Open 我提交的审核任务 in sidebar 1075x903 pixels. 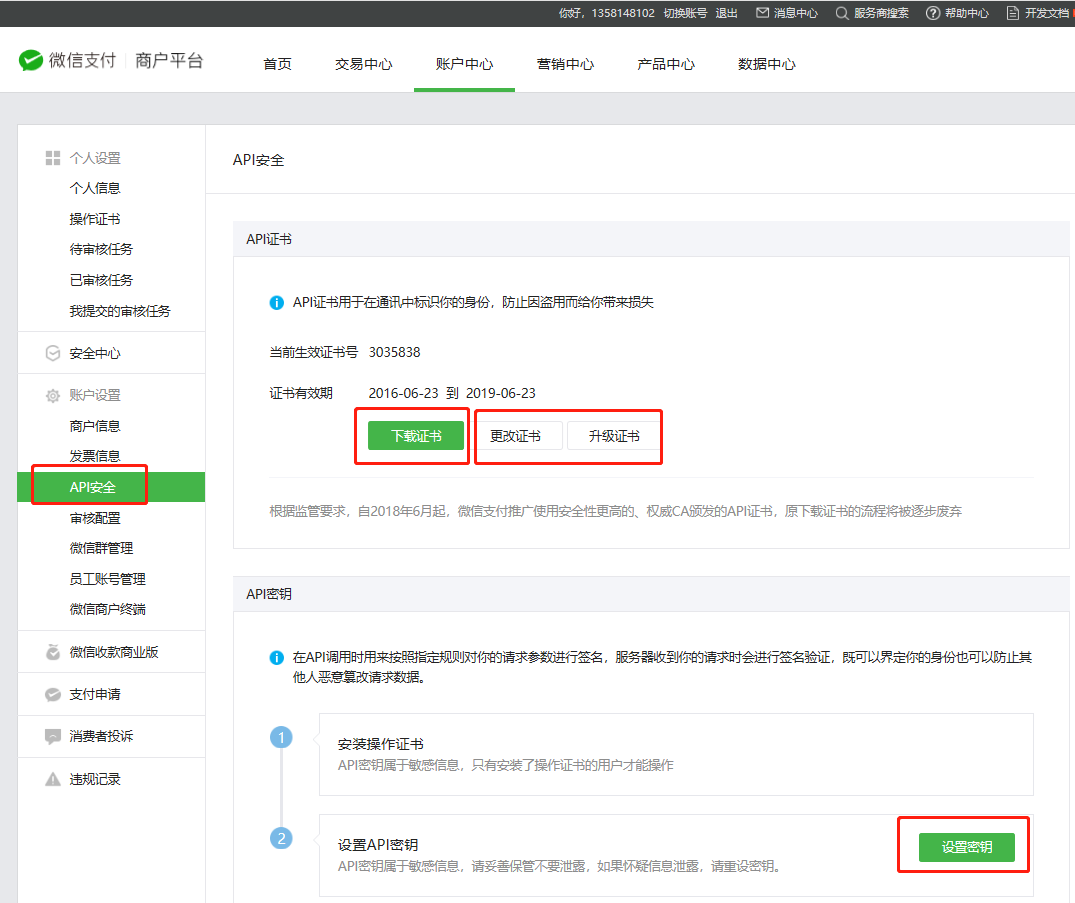point(120,311)
